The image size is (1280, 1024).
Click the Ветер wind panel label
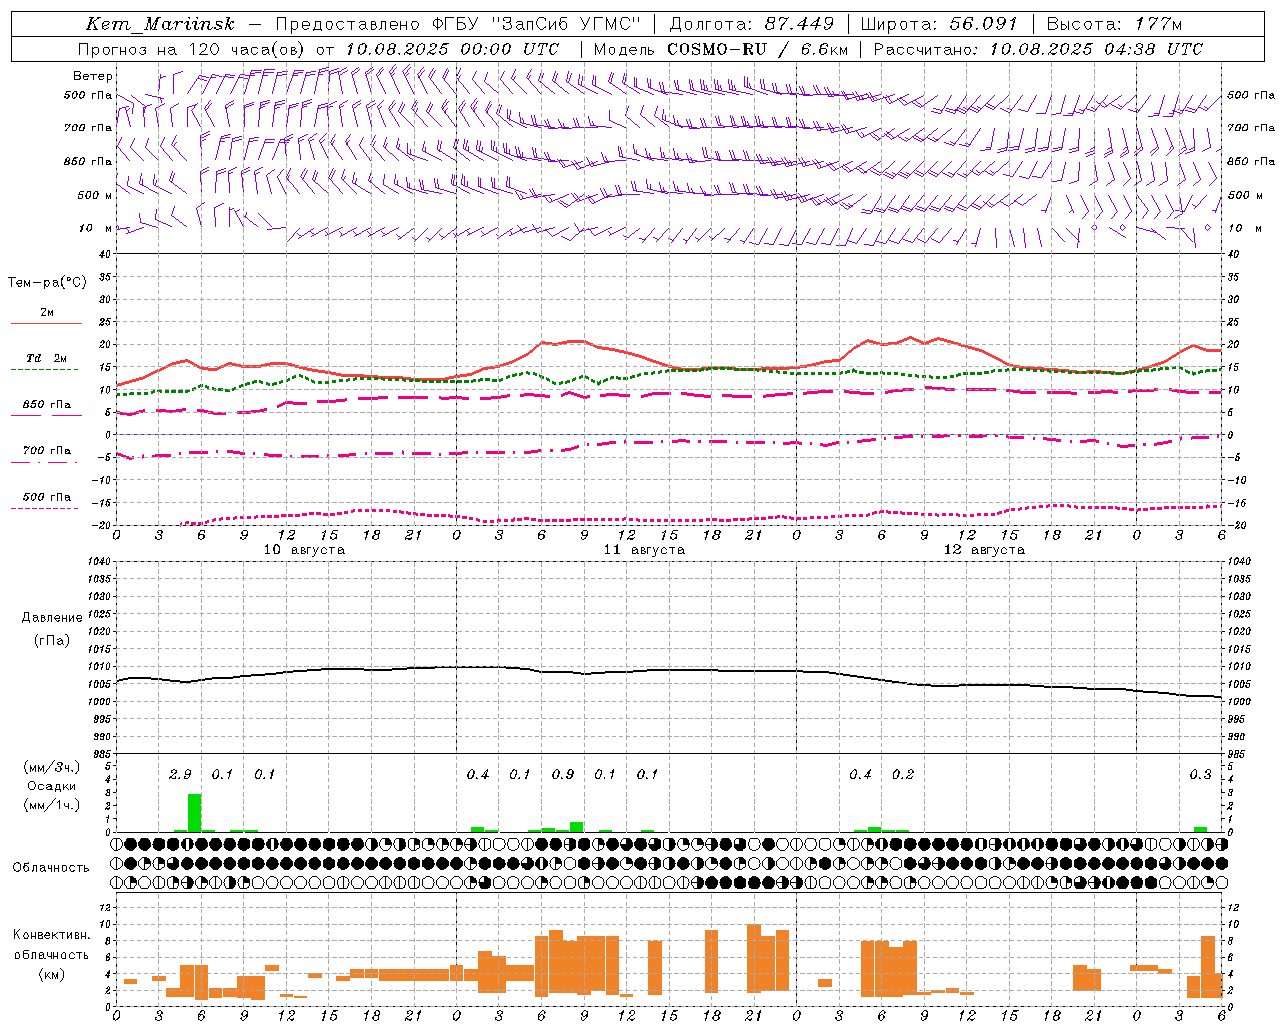(93, 76)
